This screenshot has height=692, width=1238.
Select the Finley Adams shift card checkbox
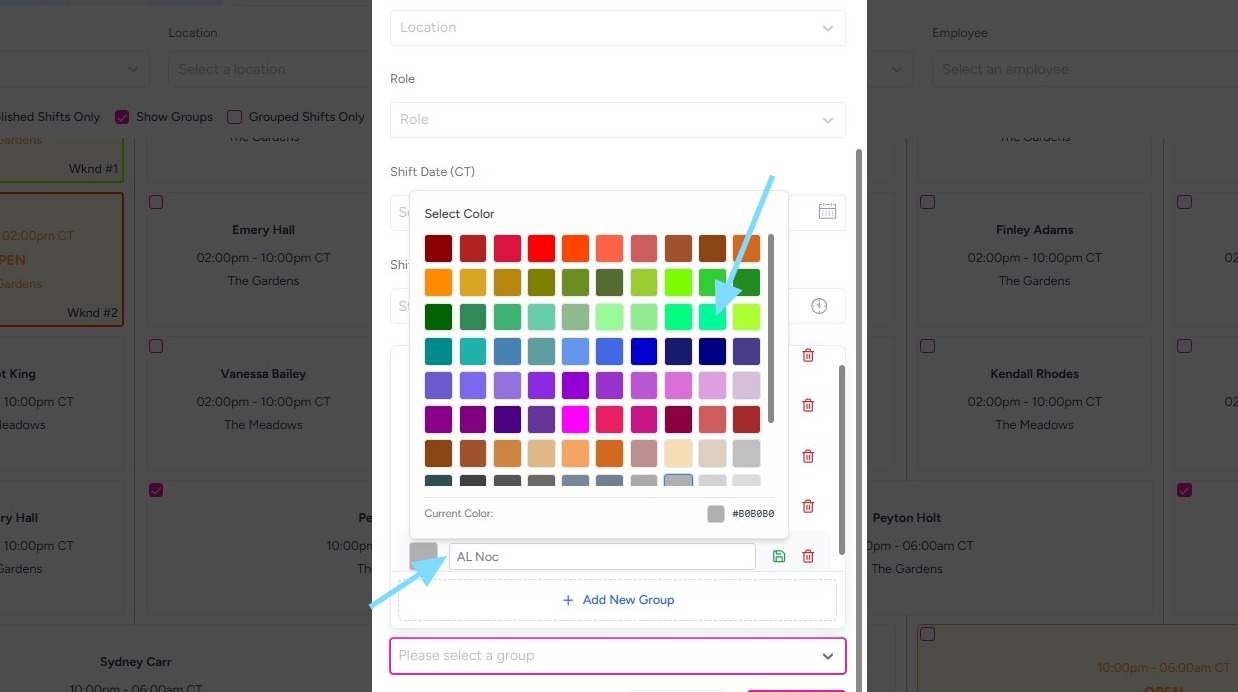click(928, 202)
